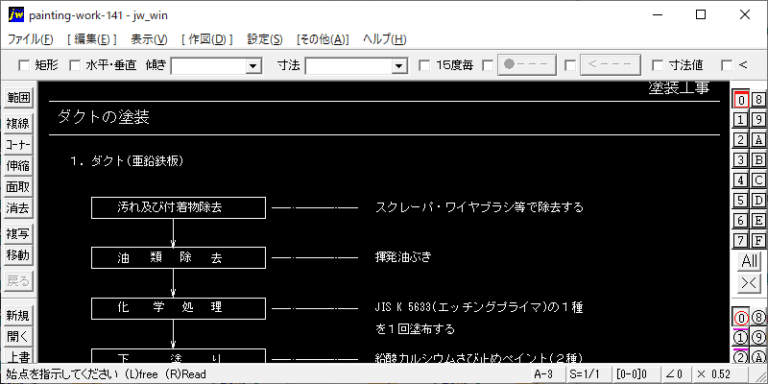768x384 pixels.
Task: Tick checkbox beside the ●--- button
Action: click(x=488, y=65)
